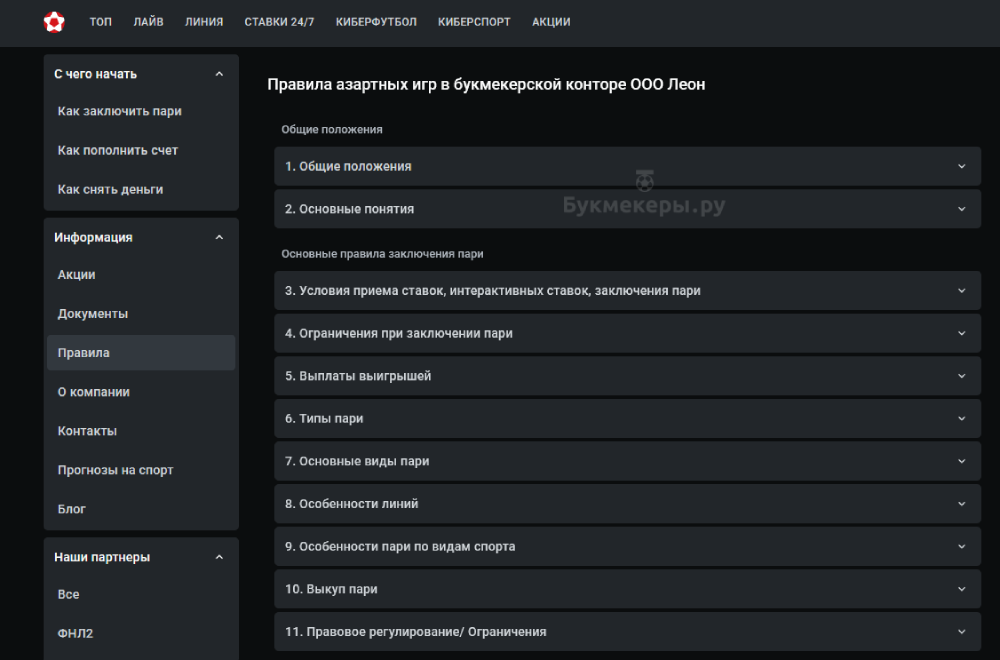Viewport: 1000px width, 660px height.
Task: Open the 'Блог' sidebar link
Action: pos(71,509)
